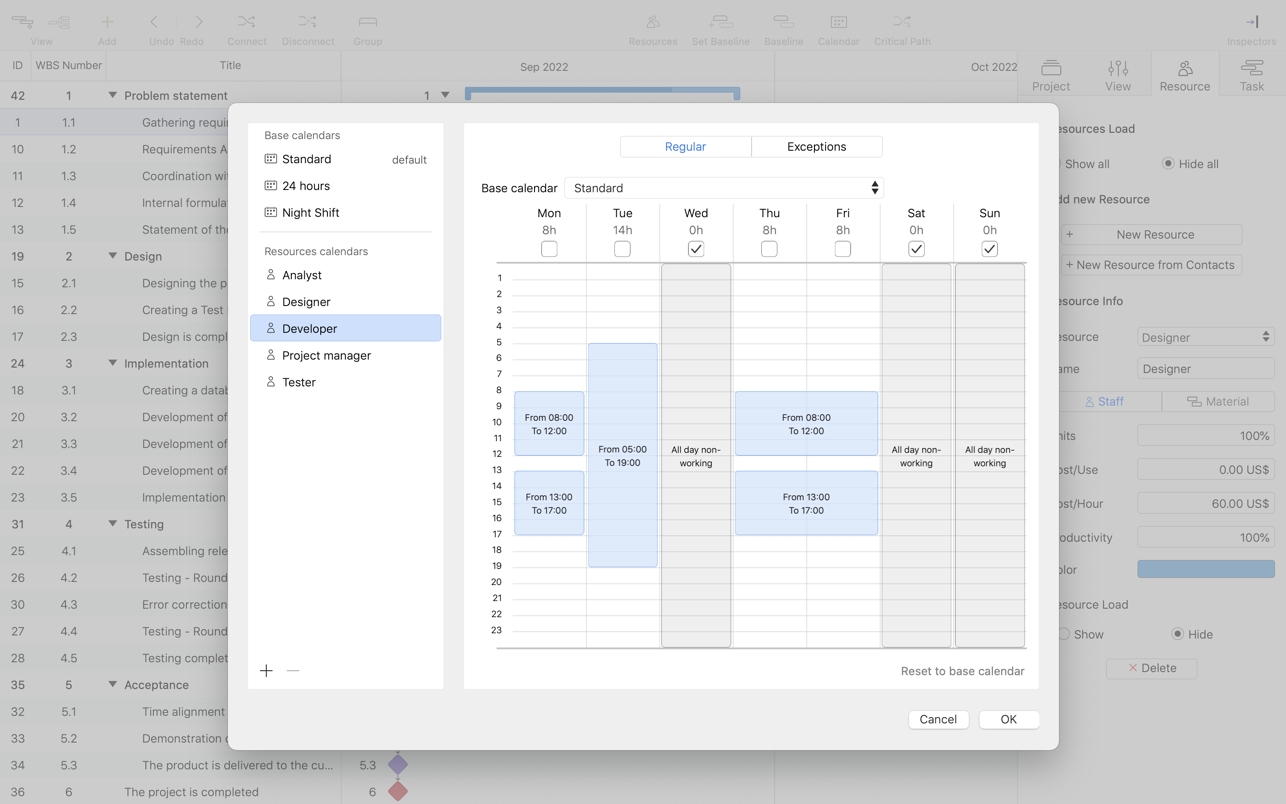Select the Developer resource calendar
The image size is (1286, 804).
[x=345, y=328]
